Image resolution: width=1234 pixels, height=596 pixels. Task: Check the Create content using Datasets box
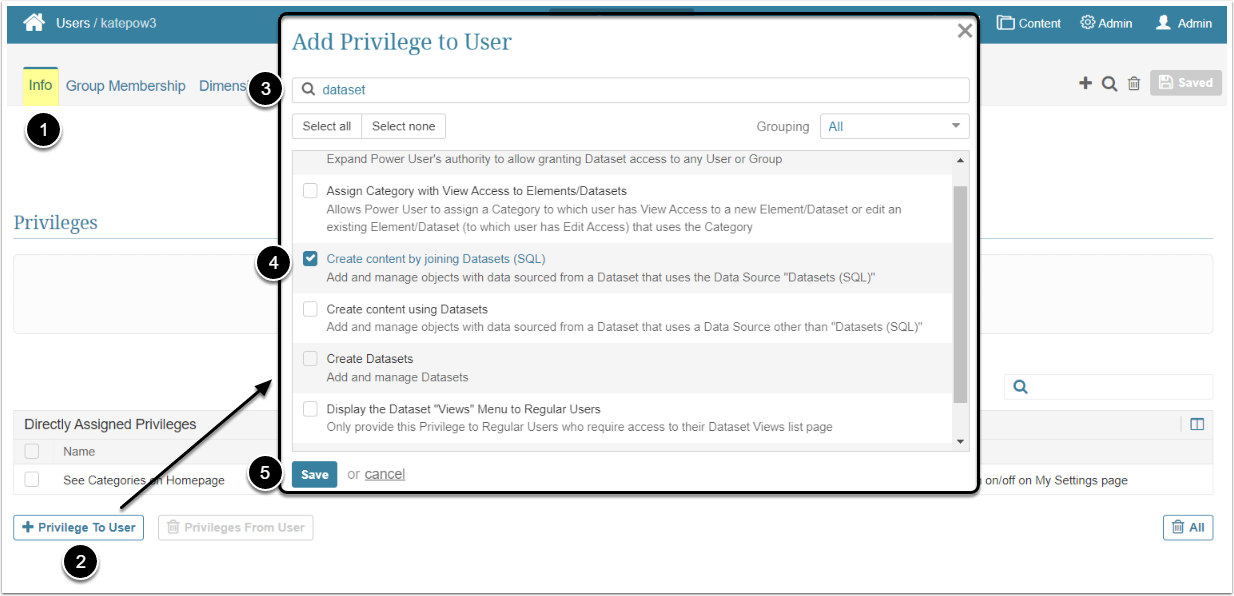(x=310, y=309)
